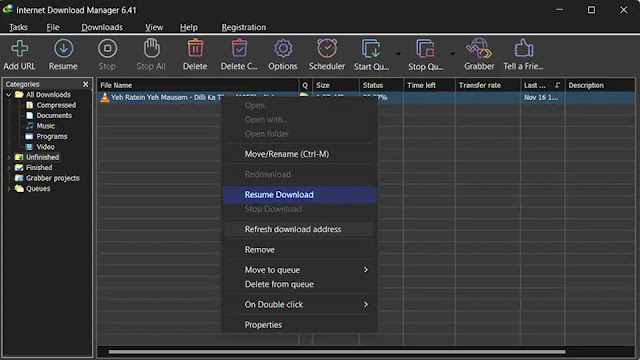The width and height of the screenshot is (640, 360).
Task: Click the Stop toolbar icon
Action: tap(107, 49)
